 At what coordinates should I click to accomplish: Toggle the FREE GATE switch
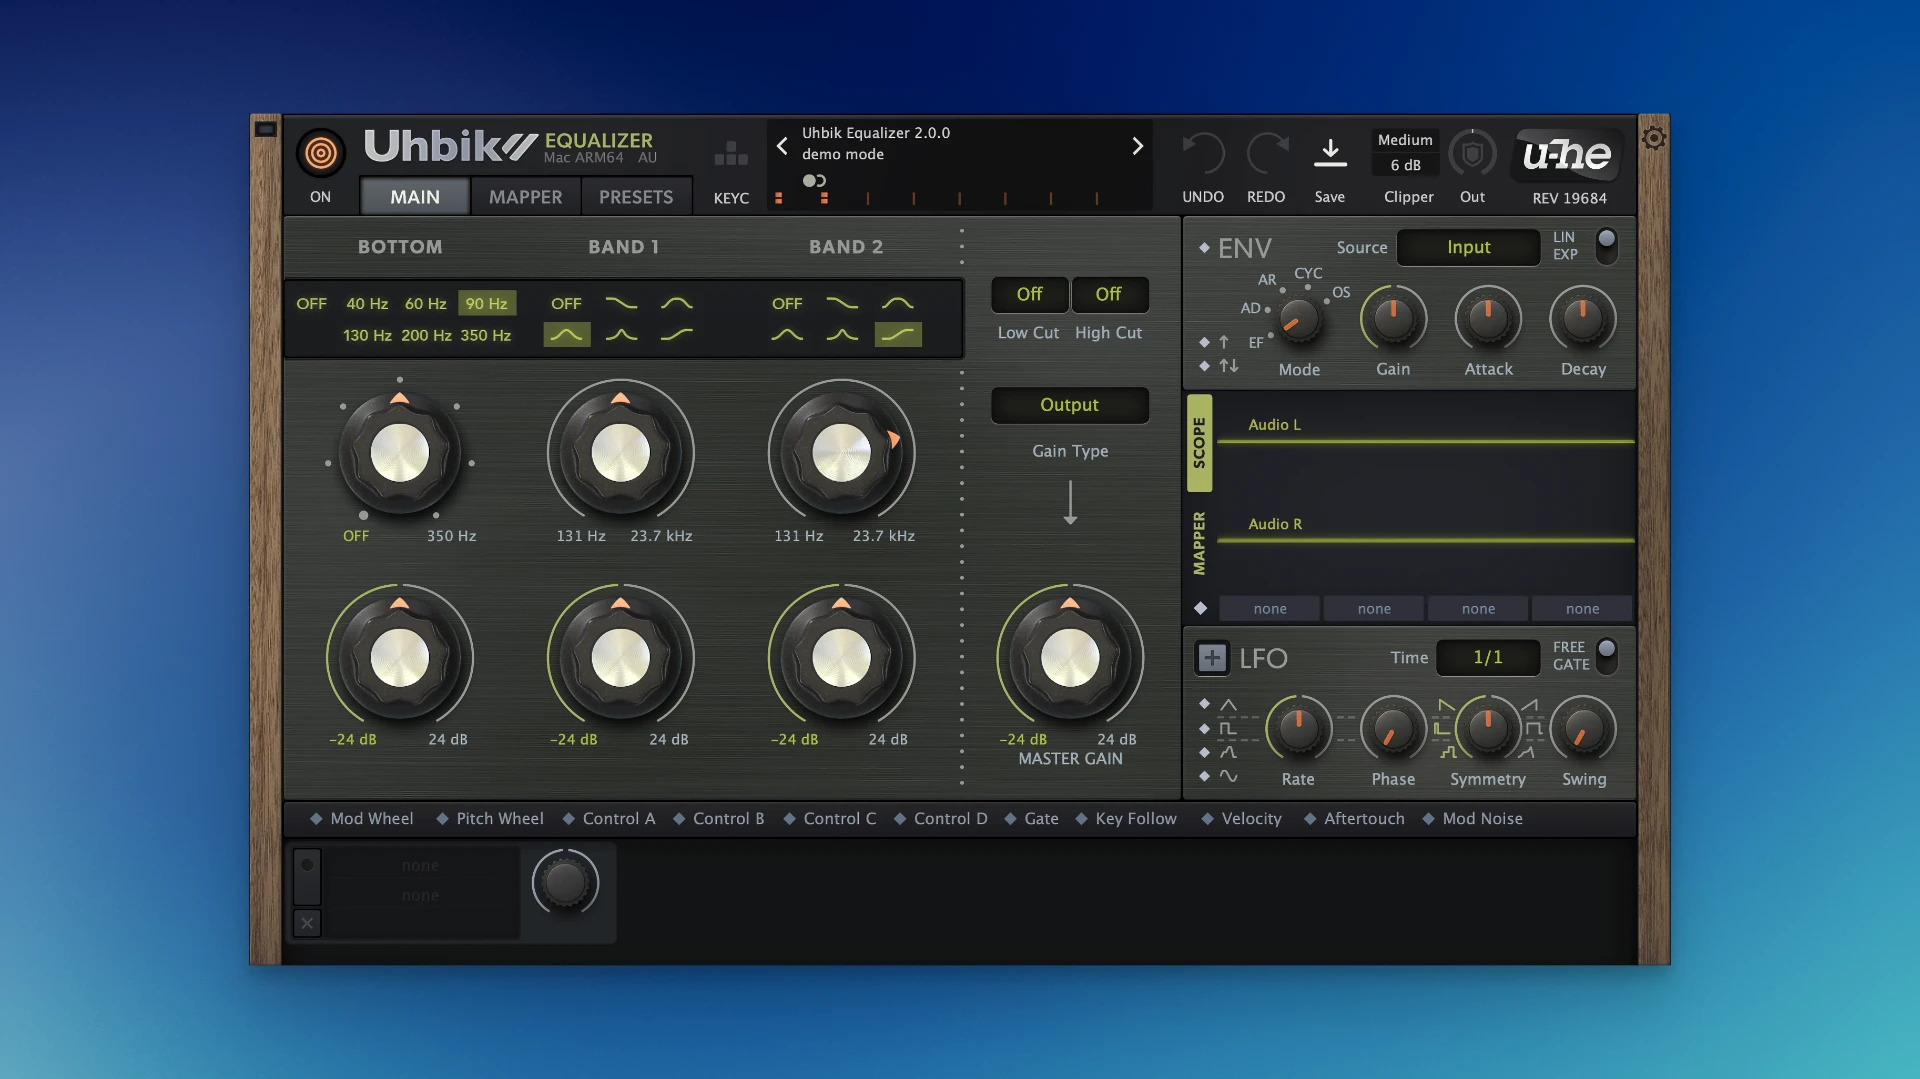[1606, 656]
